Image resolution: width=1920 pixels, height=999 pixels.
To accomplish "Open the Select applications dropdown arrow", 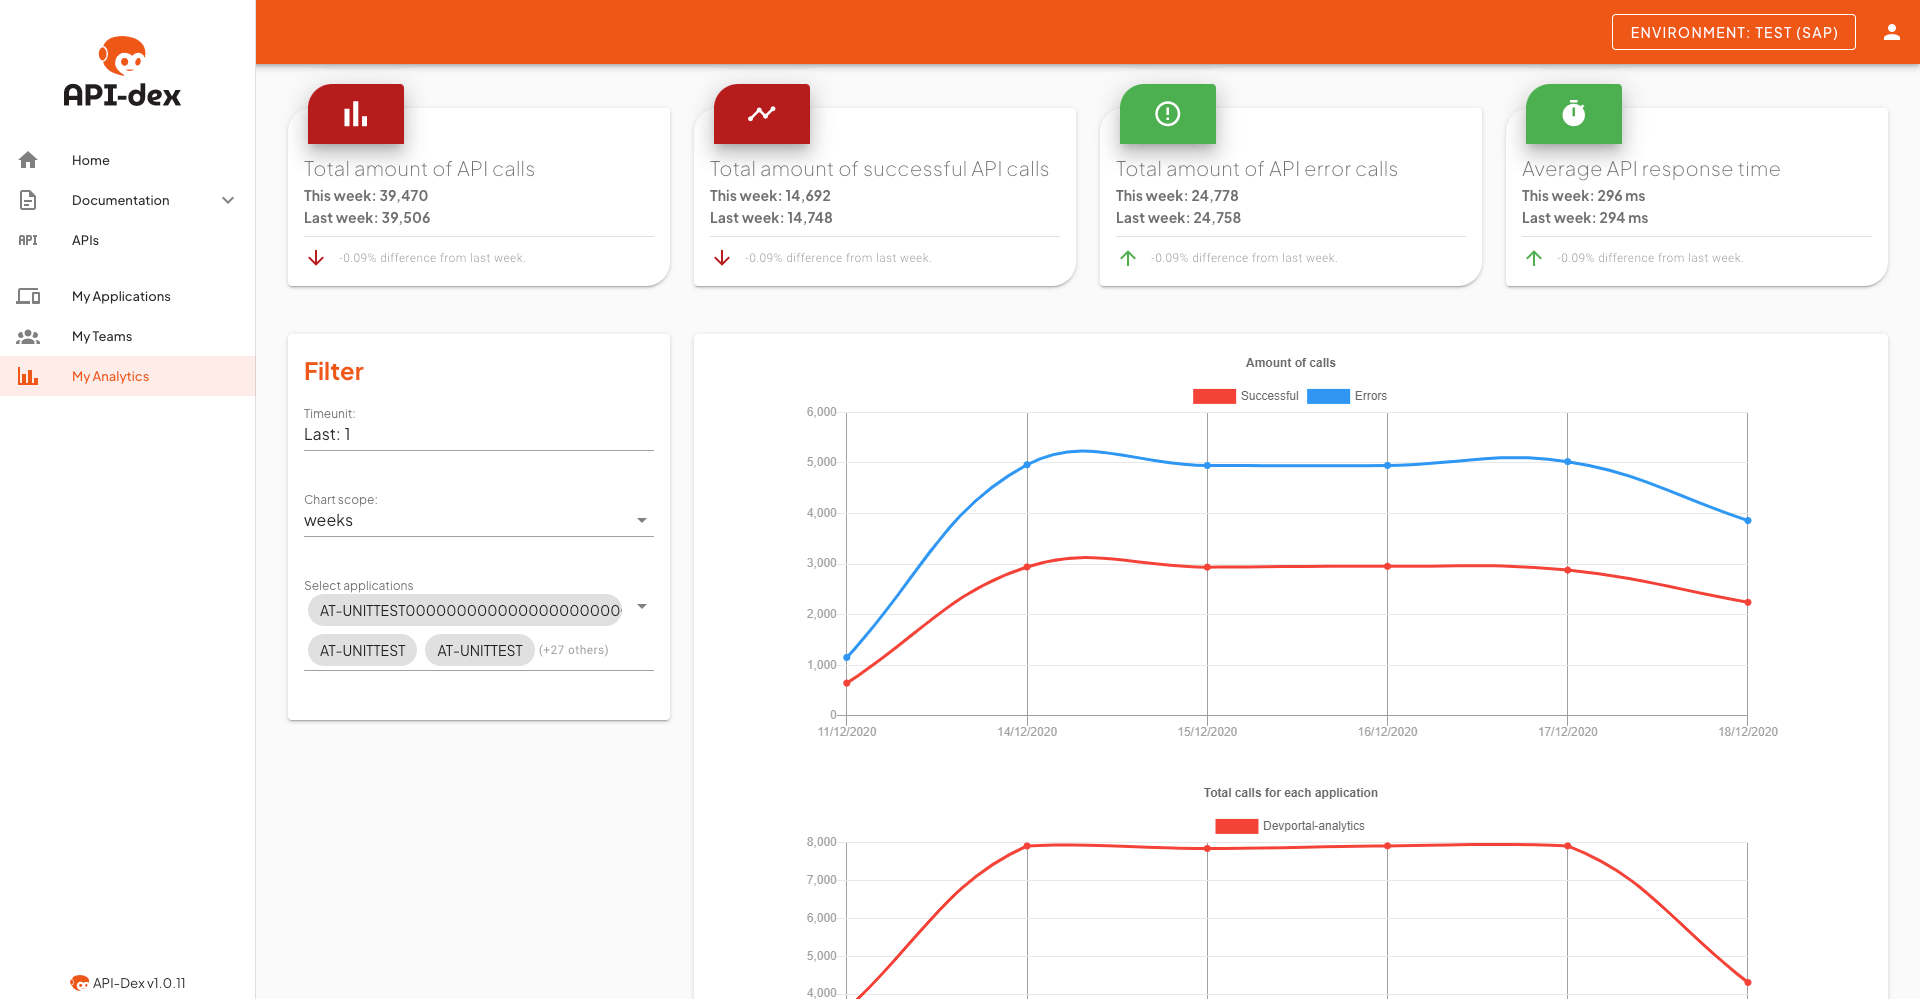I will coord(642,607).
